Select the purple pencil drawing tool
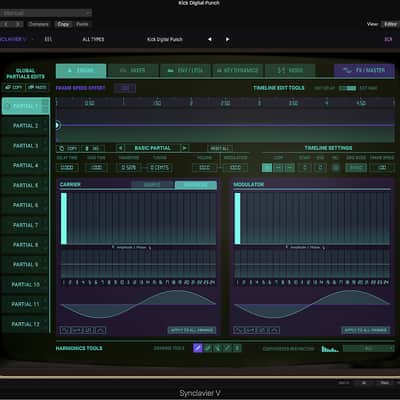The width and height of the screenshot is (400, 400). tap(198, 348)
